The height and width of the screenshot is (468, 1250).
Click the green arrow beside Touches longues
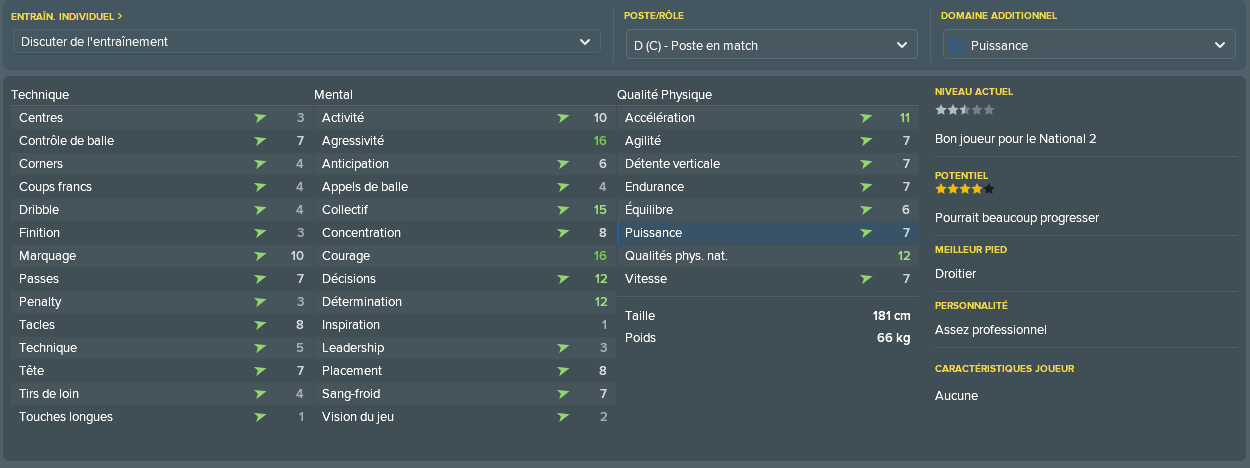point(260,417)
